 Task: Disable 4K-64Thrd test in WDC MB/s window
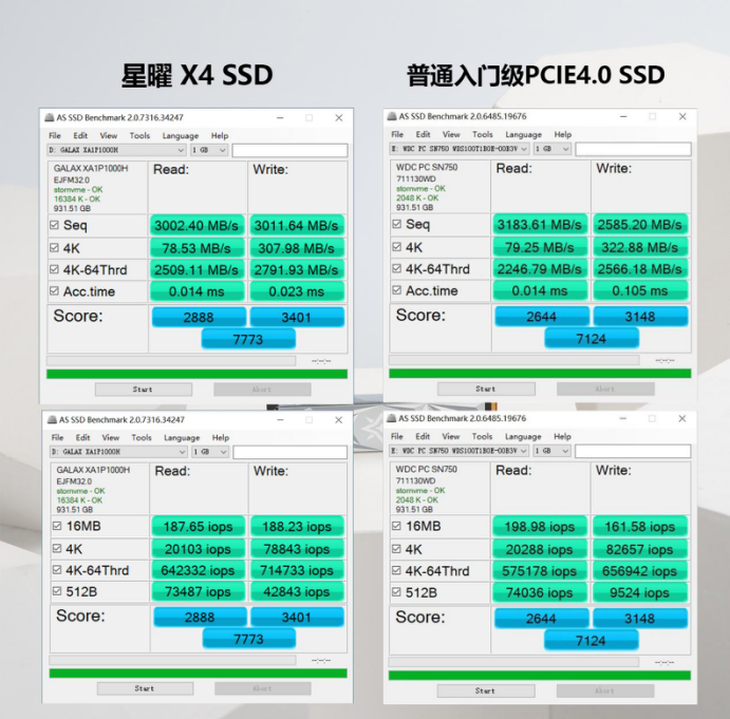tap(397, 268)
